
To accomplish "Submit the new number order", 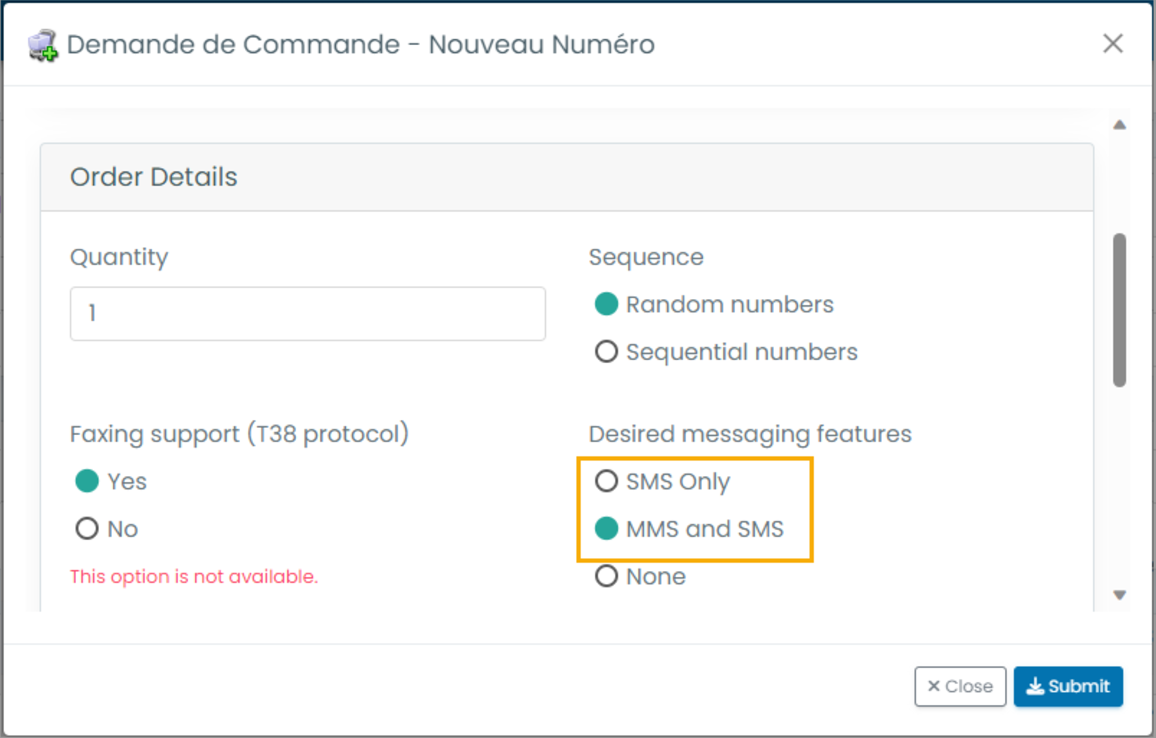I will (1068, 686).
